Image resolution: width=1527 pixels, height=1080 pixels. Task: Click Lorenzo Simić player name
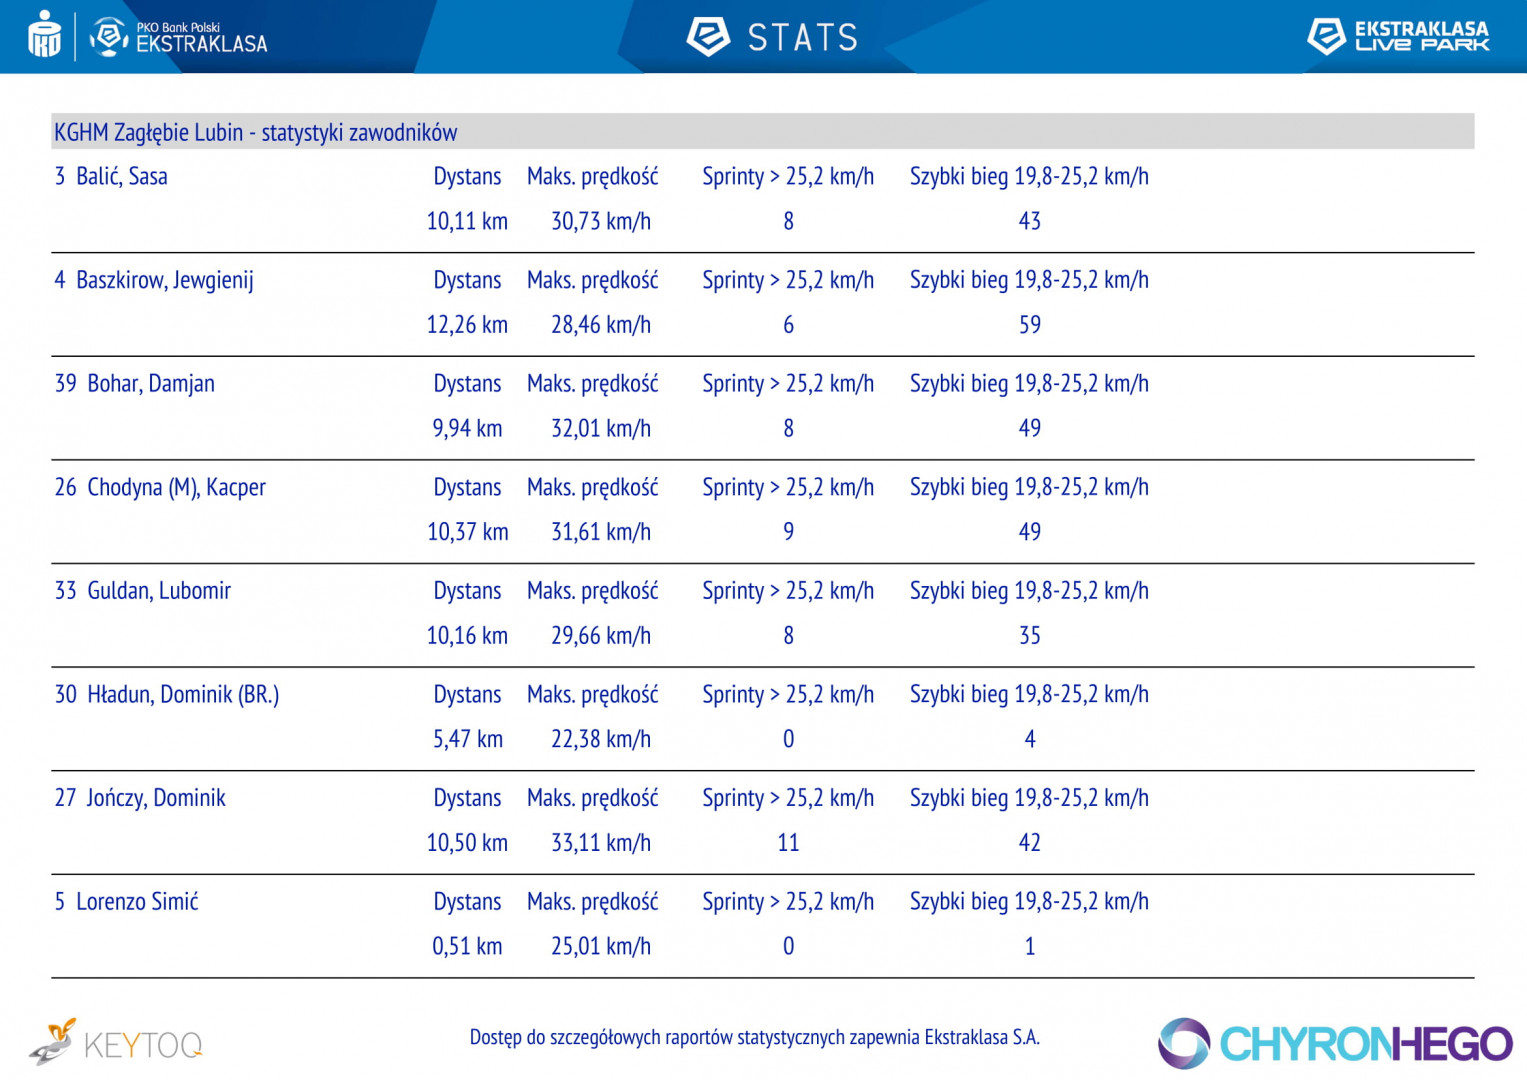[x=126, y=902]
